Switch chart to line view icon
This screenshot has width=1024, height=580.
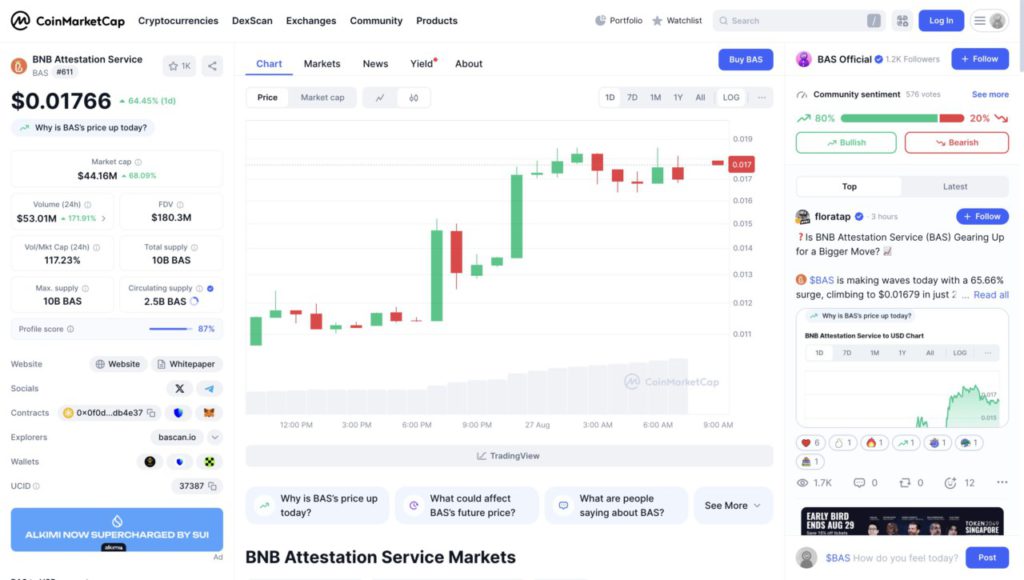pos(380,97)
